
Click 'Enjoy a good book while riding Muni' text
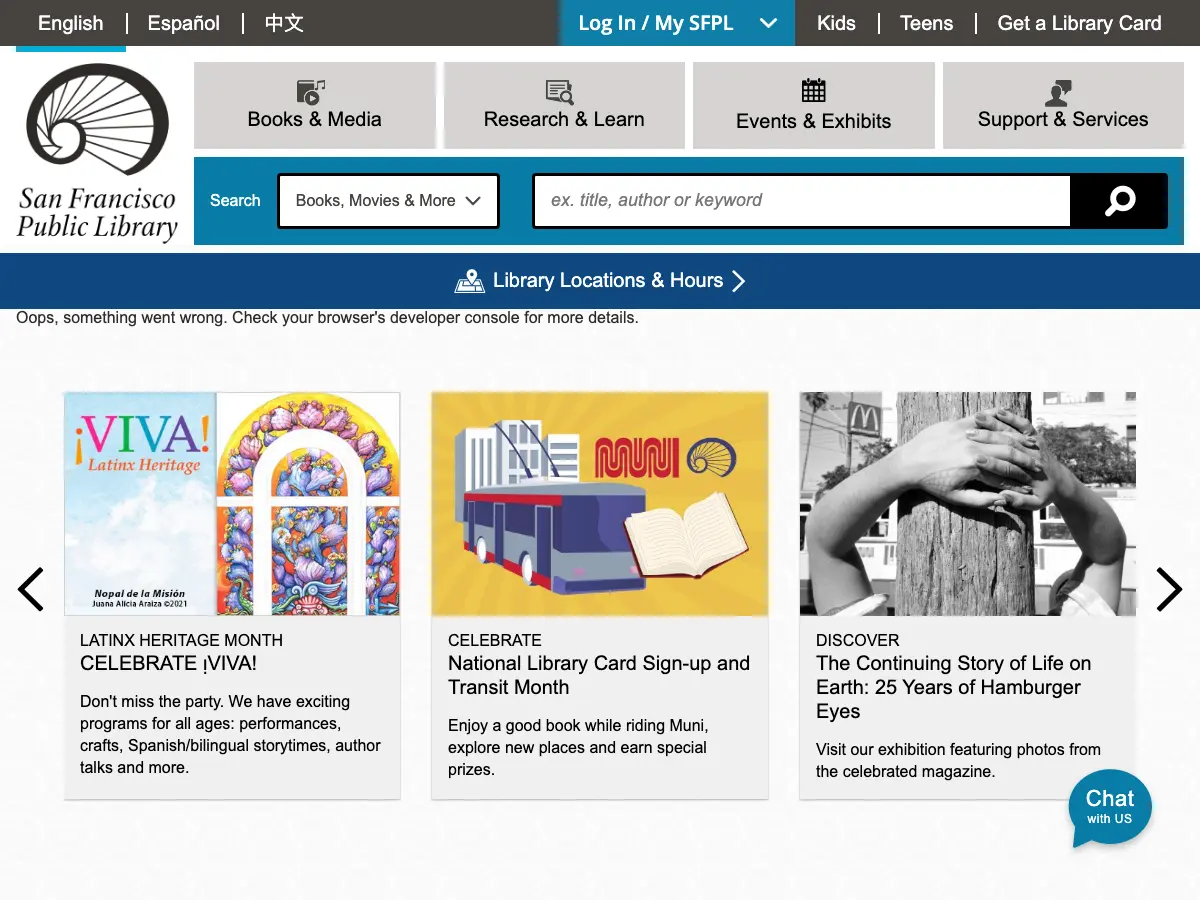578,748
